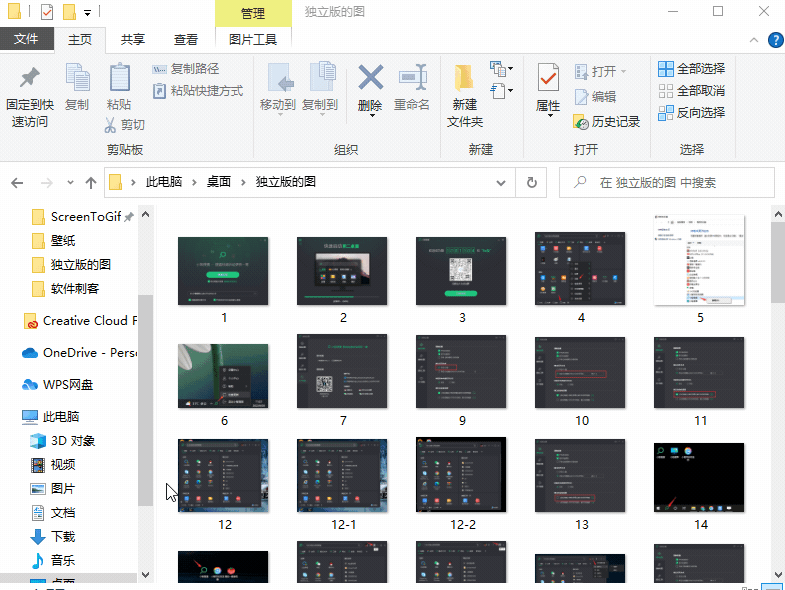
Task: Click the Properties icon in title bar
Action: coord(47,12)
